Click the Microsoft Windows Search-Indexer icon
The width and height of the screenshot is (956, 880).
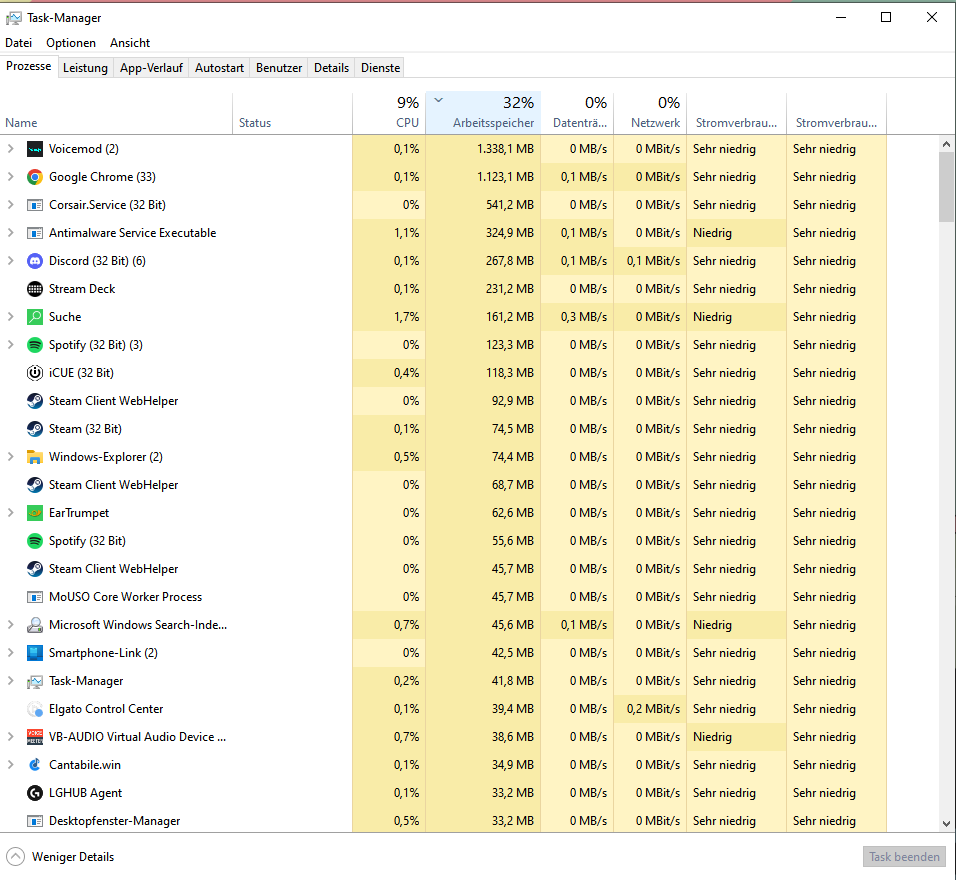35,625
